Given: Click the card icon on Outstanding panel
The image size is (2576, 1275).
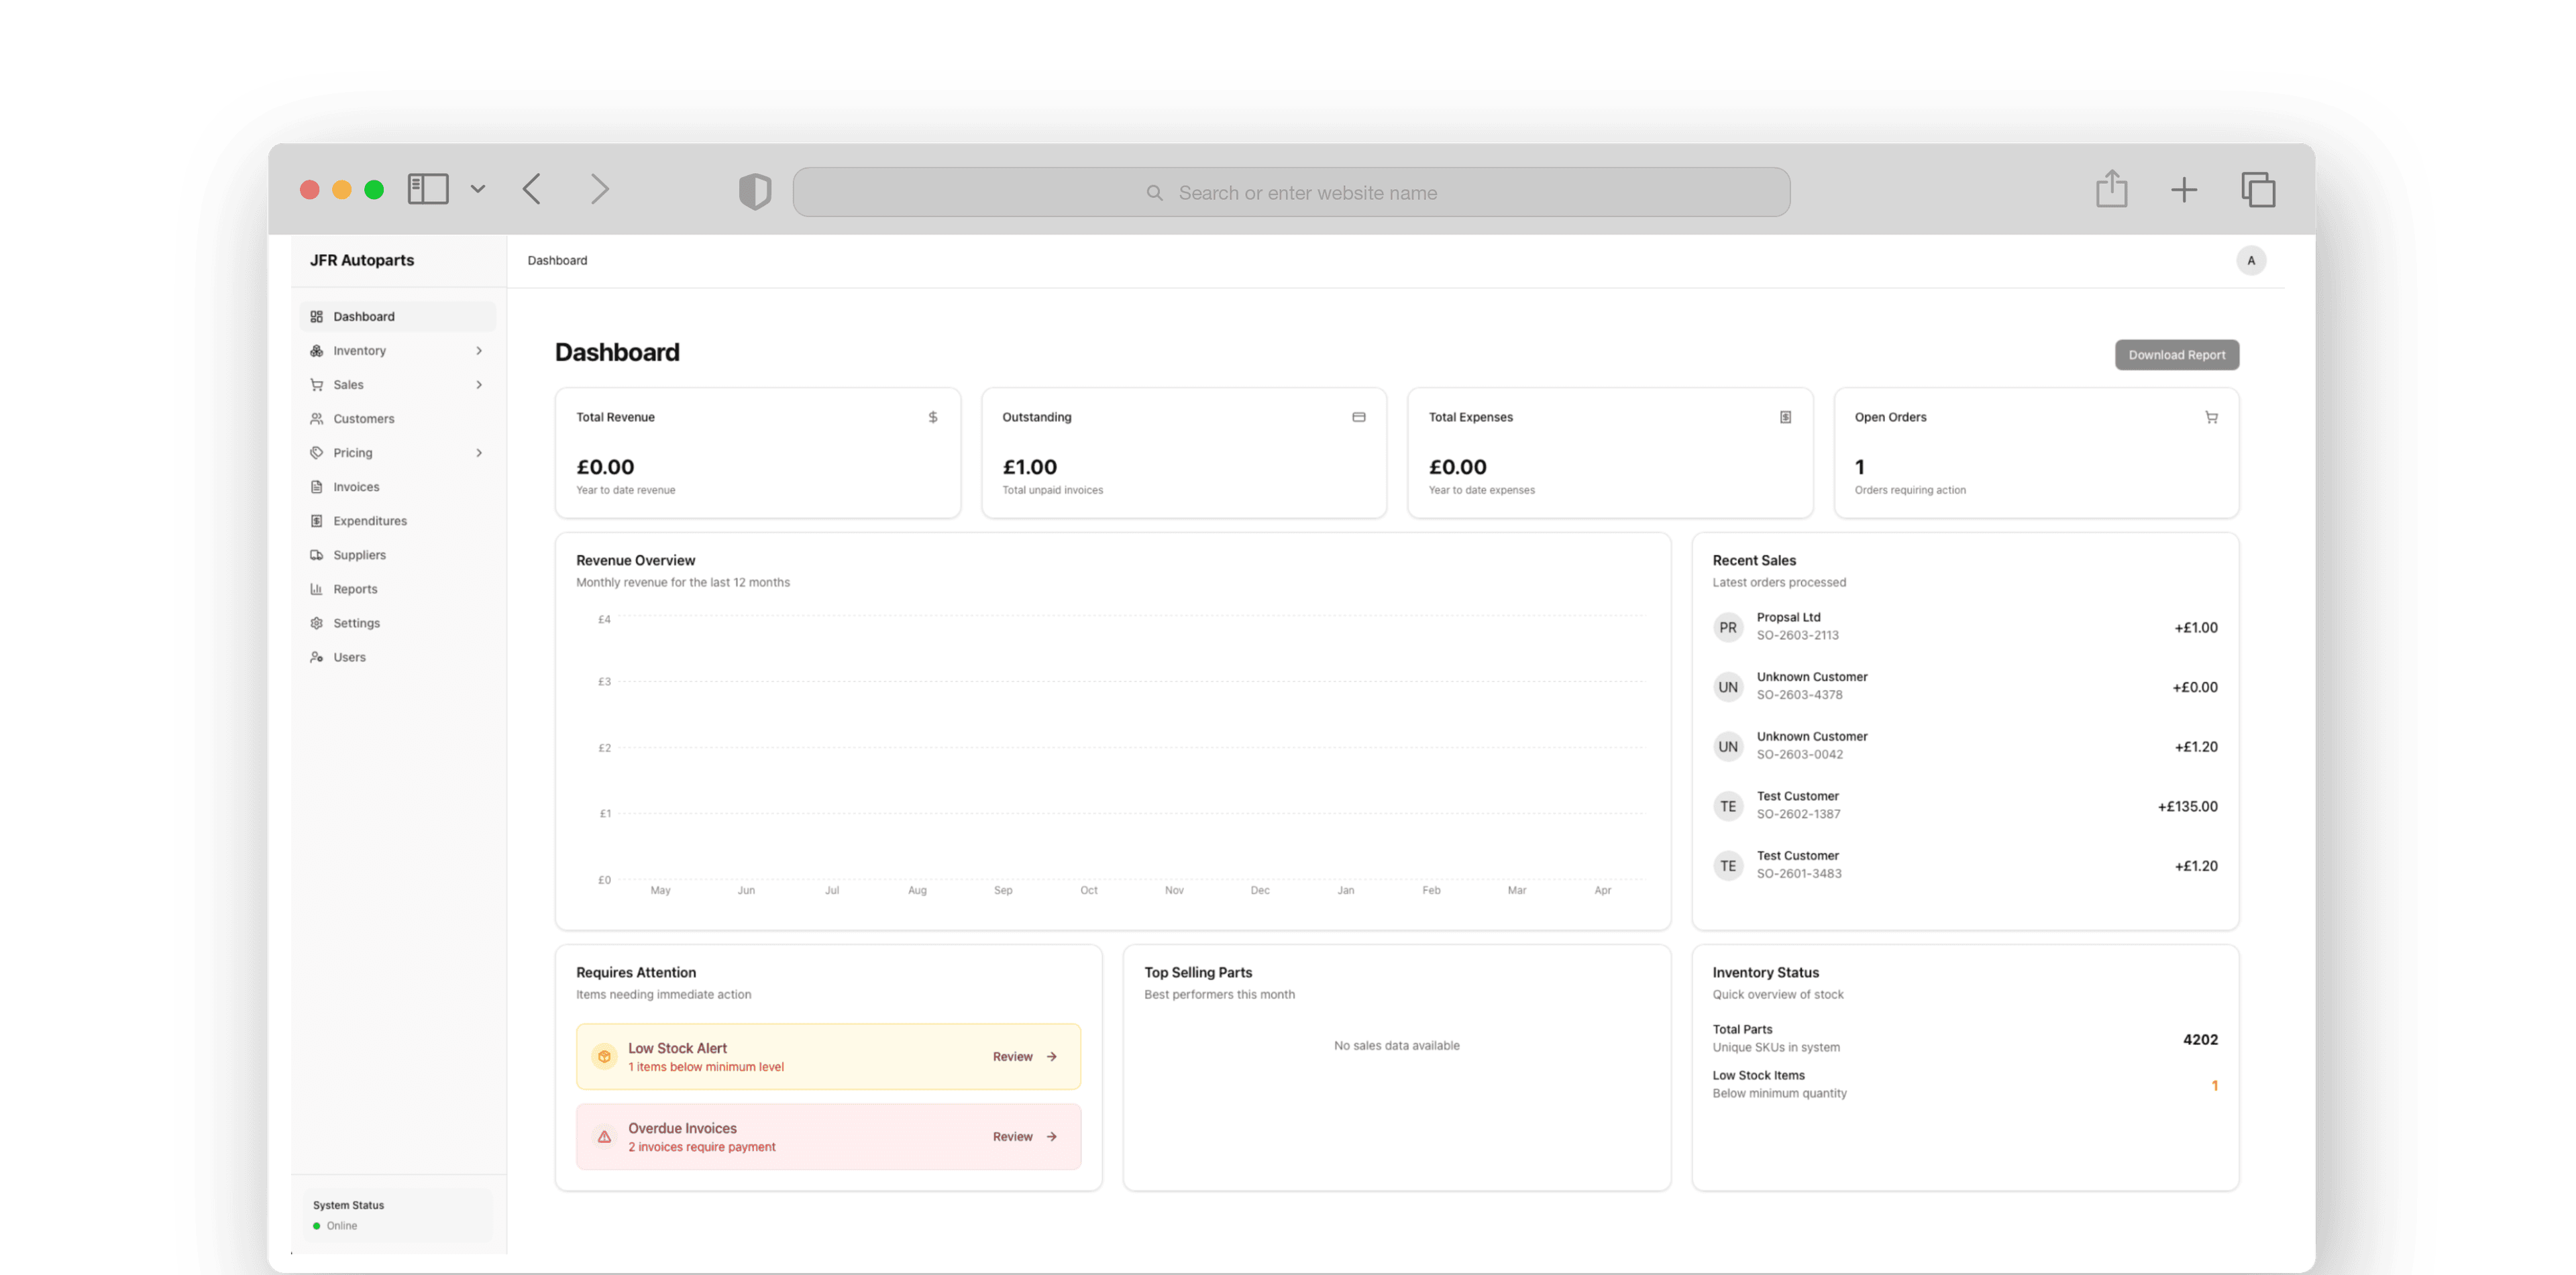Looking at the screenshot, I should (1358, 417).
